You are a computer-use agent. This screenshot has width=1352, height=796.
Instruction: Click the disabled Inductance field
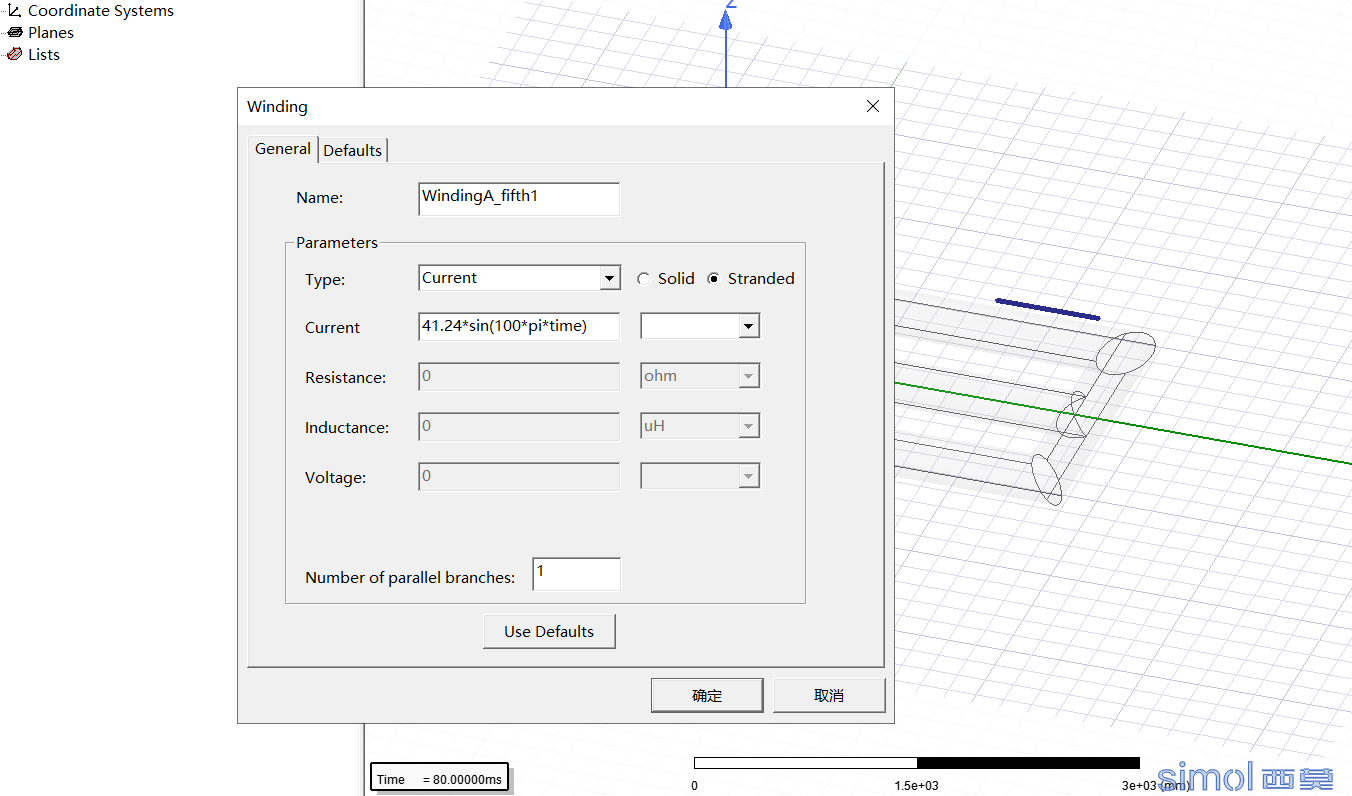click(519, 427)
